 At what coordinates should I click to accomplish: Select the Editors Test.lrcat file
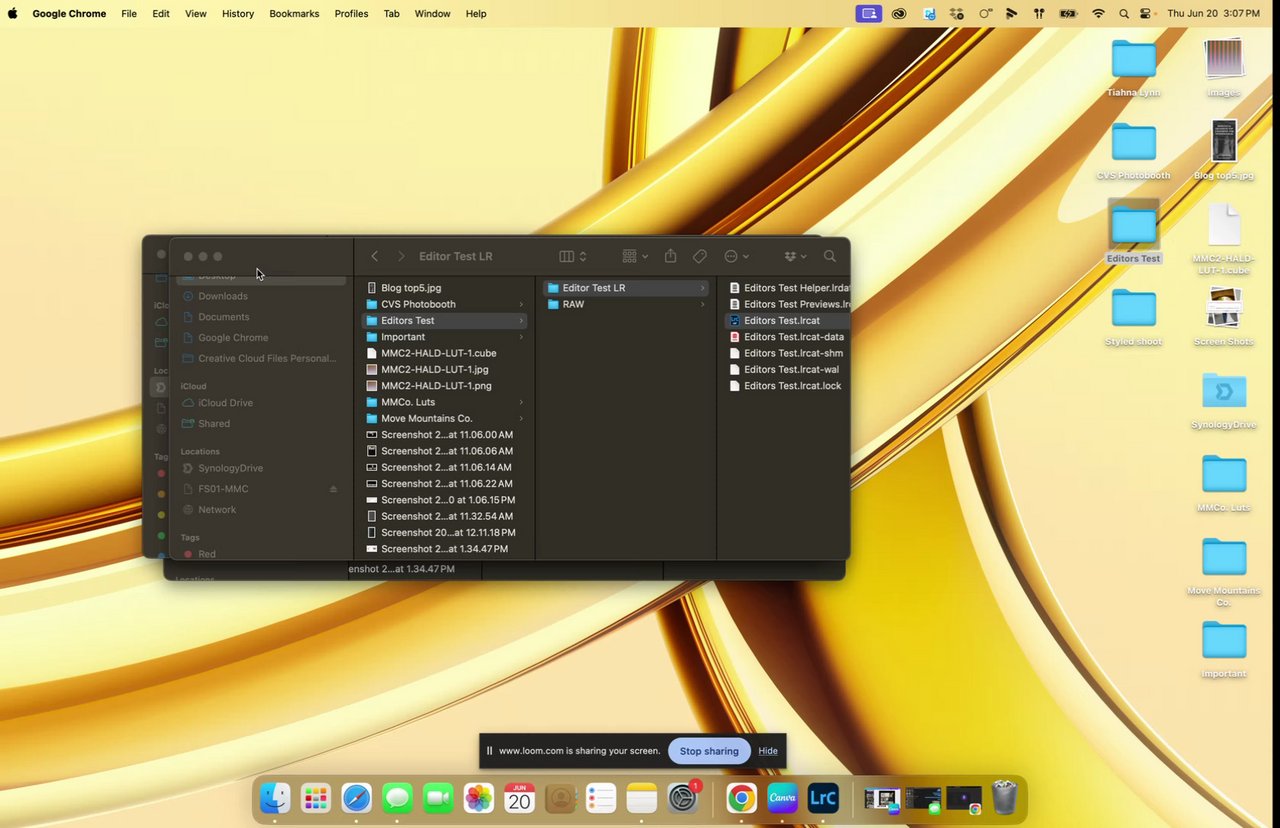[x=787, y=321]
